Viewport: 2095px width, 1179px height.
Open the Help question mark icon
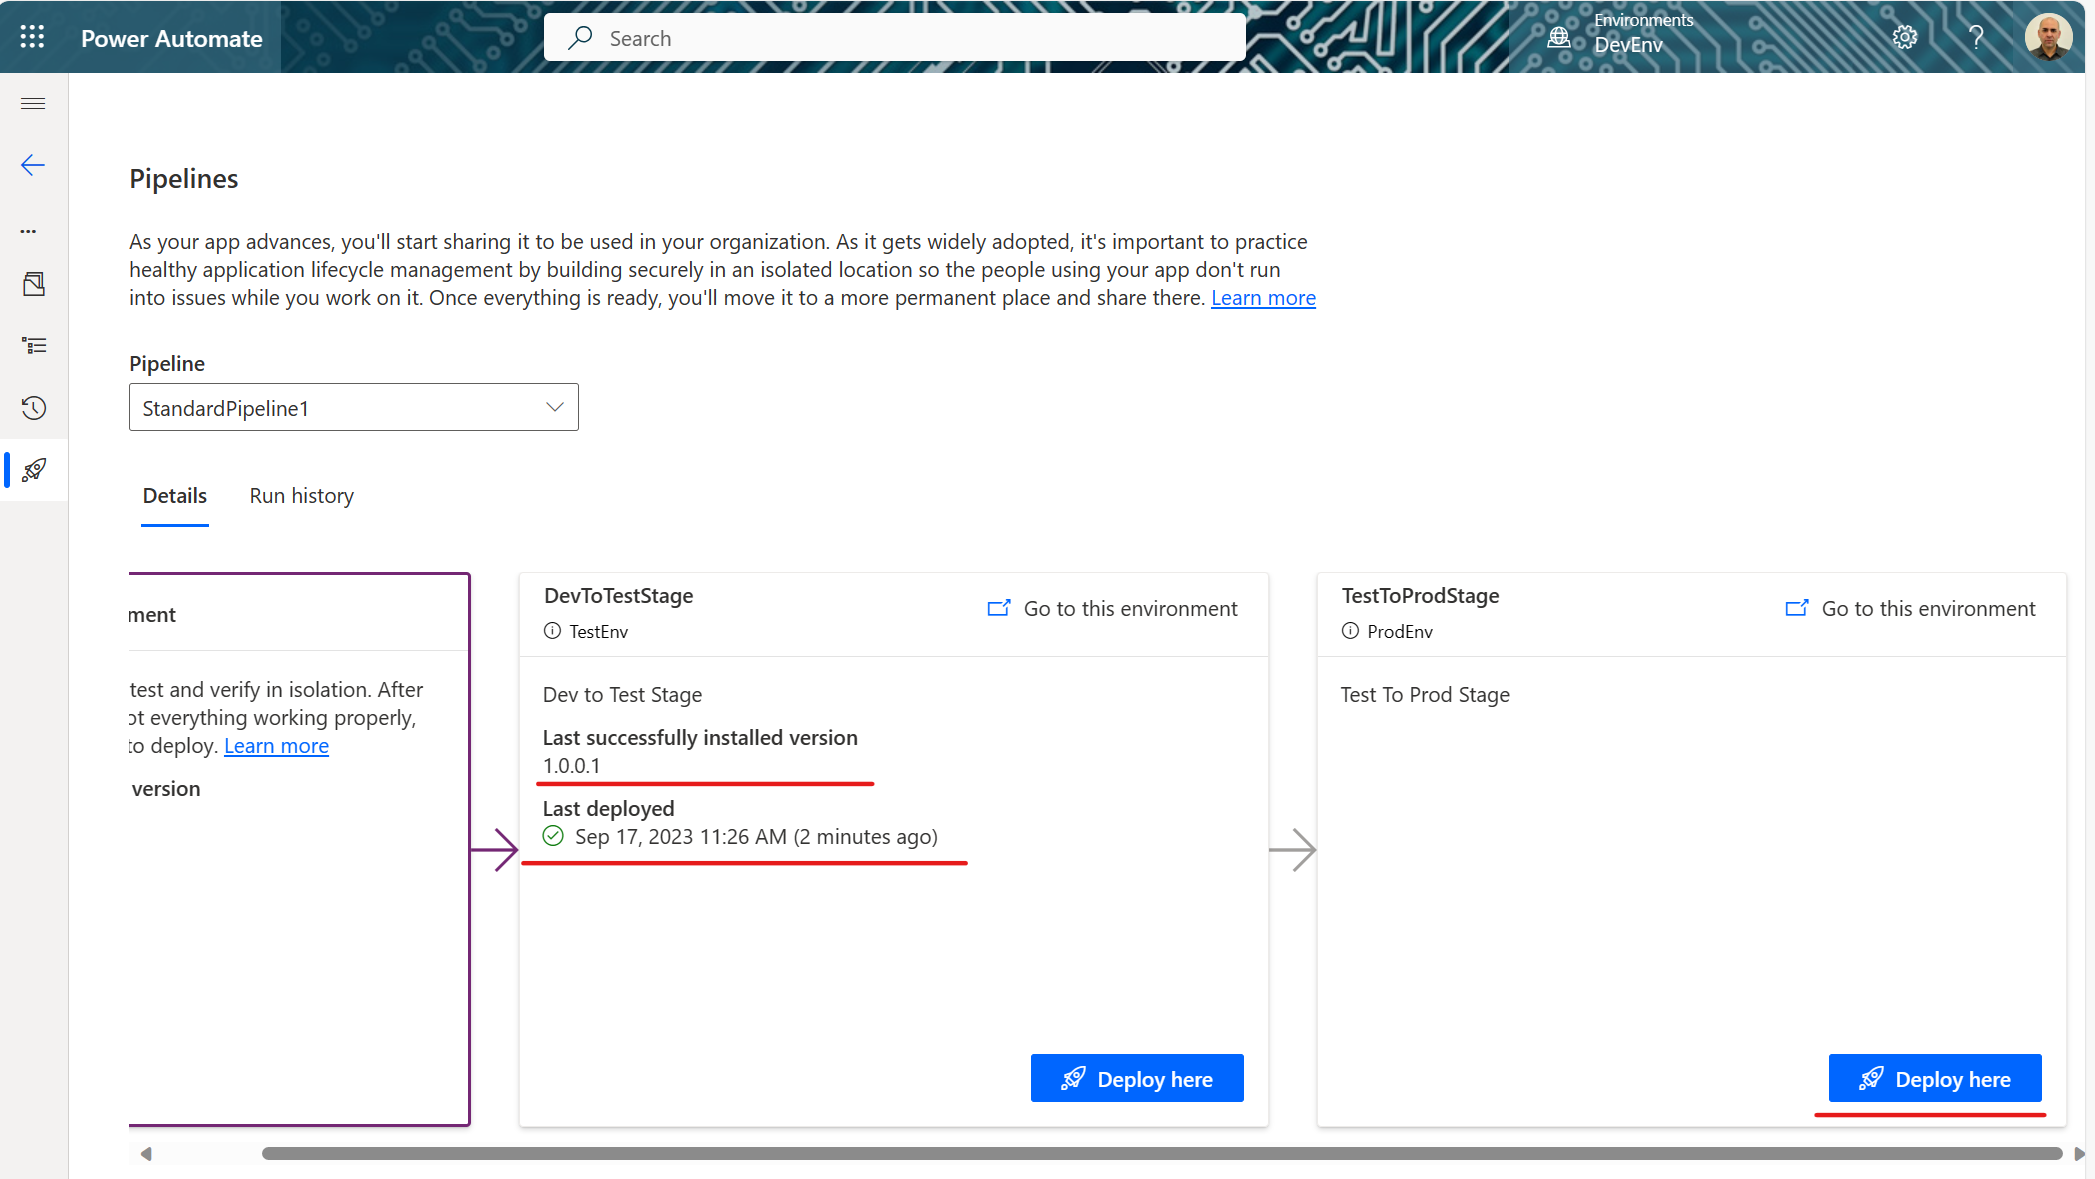(x=1976, y=37)
